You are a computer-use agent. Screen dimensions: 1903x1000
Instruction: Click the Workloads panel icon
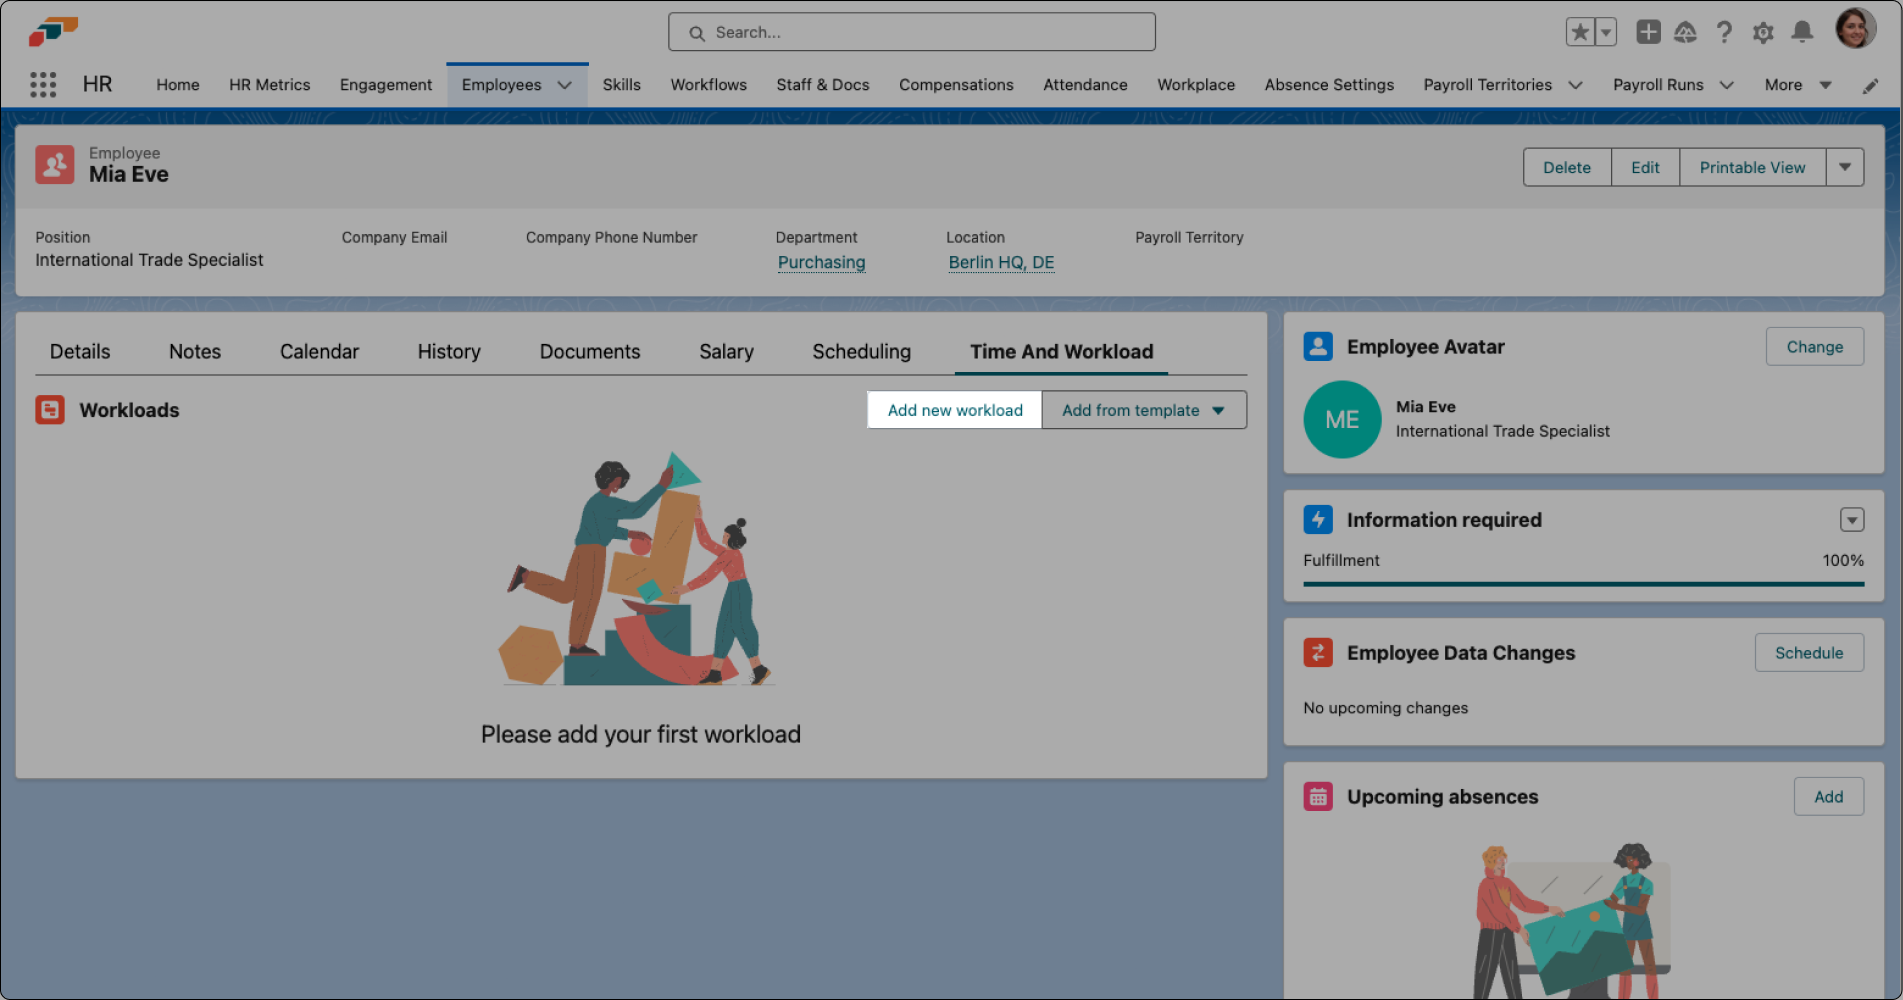click(49, 409)
